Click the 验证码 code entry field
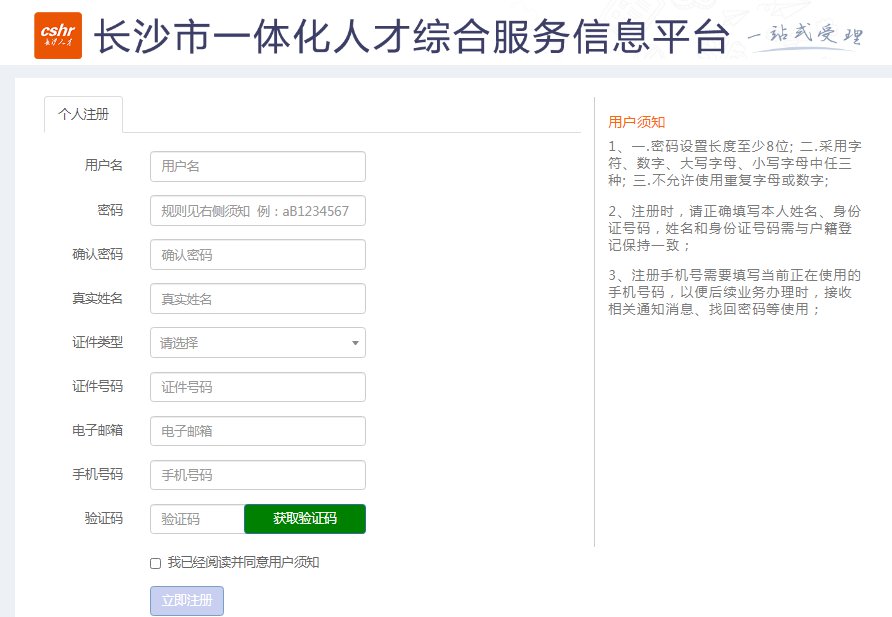The width and height of the screenshot is (892, 617). point(197,519)
